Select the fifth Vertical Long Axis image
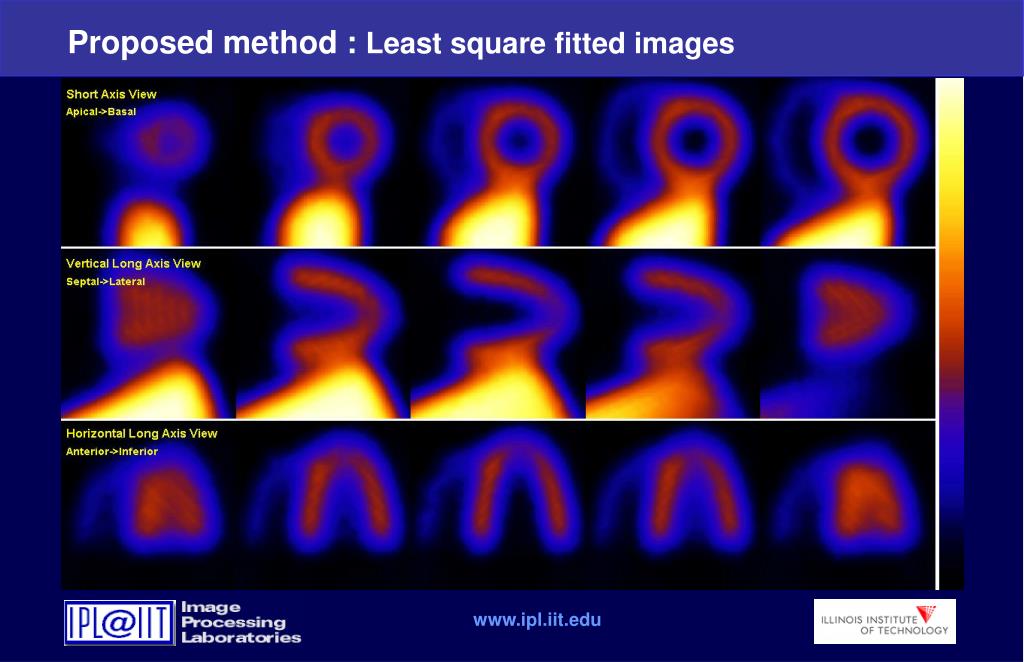 (x=848, y=334)
